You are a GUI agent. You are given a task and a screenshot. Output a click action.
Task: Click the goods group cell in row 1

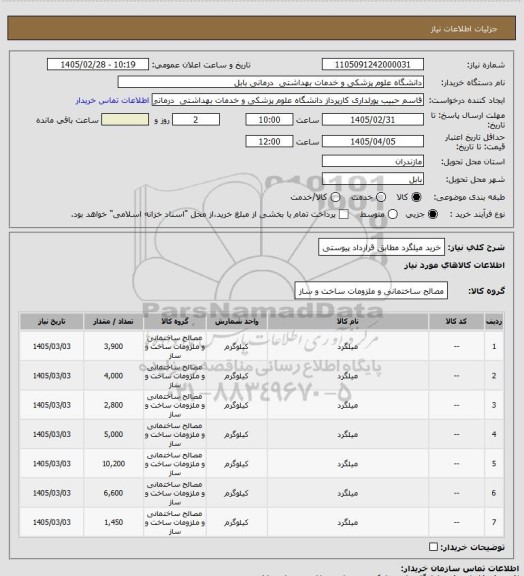(x=175, y=346)
